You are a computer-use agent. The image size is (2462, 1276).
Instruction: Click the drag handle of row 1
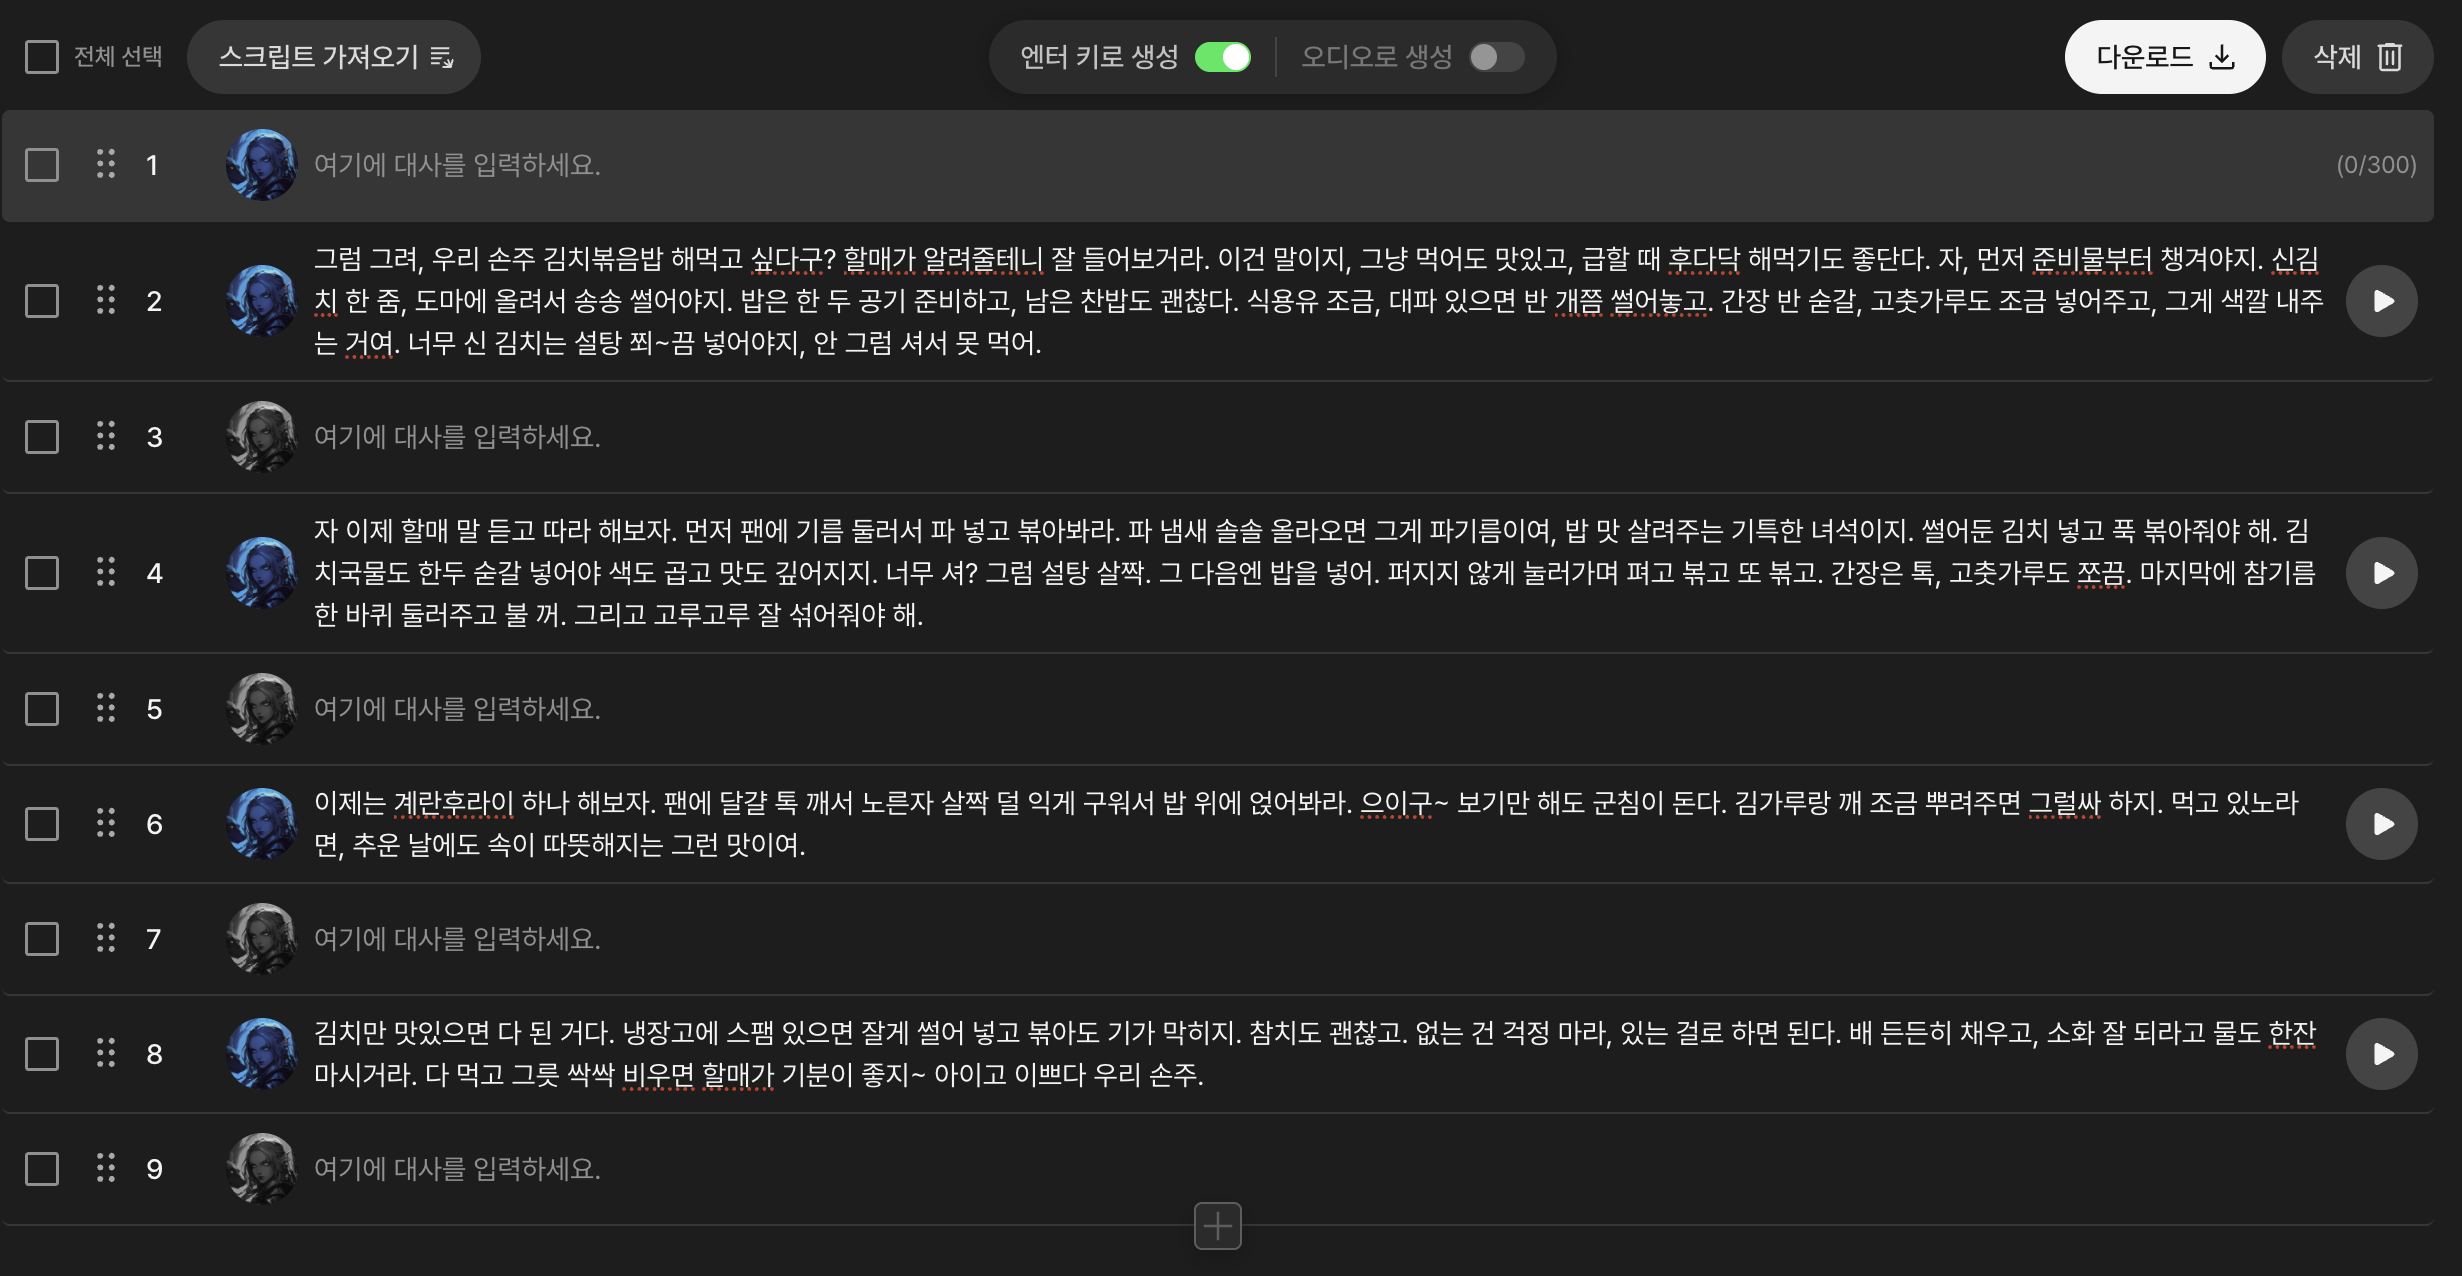(x=106, y=164)
